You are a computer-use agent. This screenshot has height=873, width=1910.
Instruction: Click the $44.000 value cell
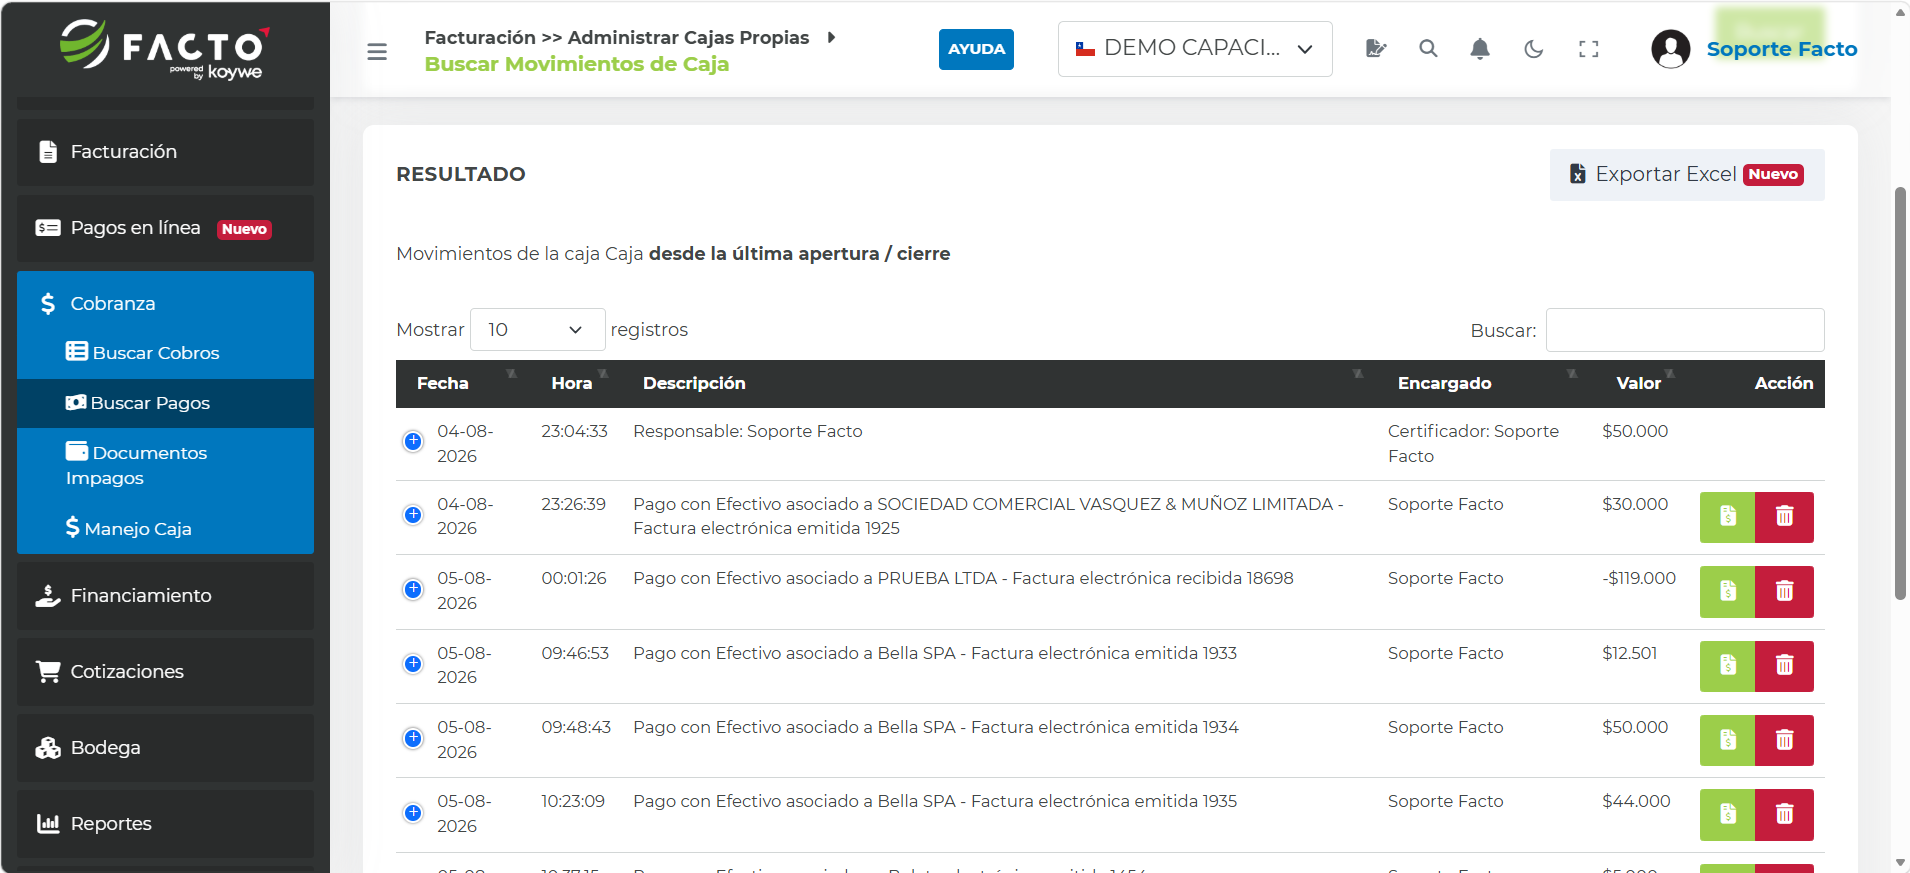pyautogui.click(x=1636, y=802)
